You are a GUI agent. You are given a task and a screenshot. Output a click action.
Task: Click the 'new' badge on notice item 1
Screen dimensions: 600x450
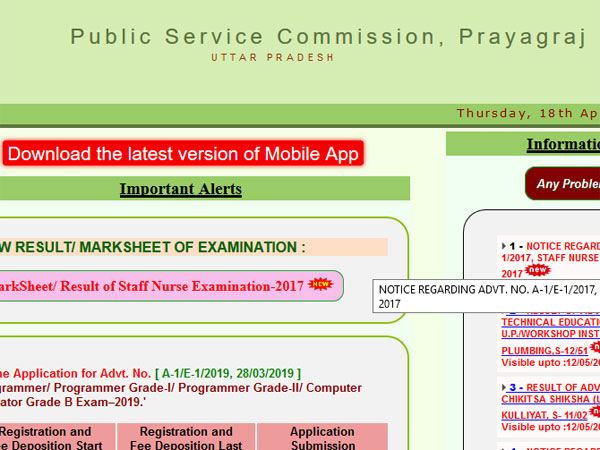tap(538, 271)
